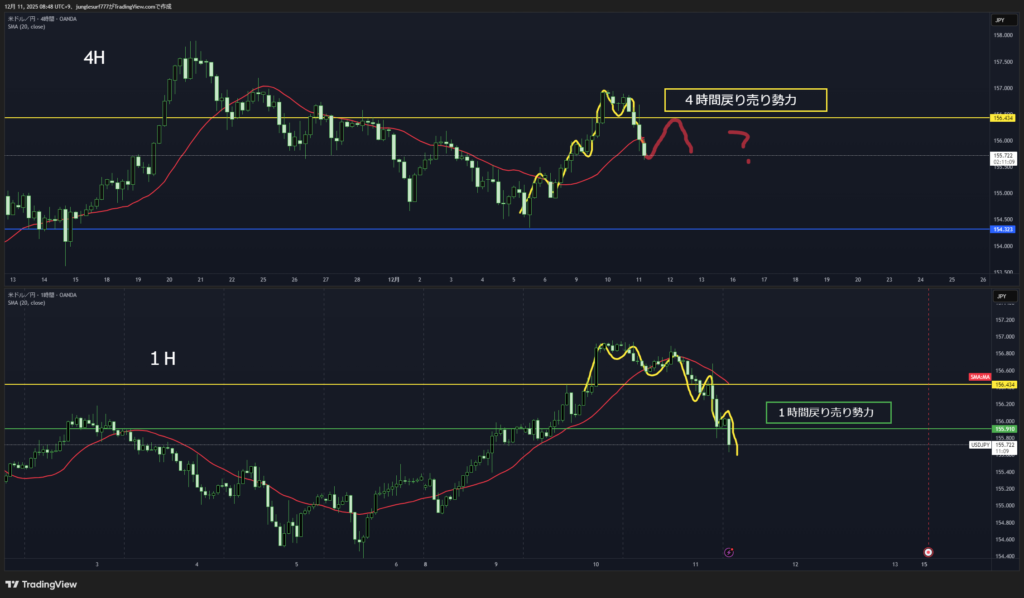Screen dimensions: 1024x598
Task: Select the white 4H text annotation
Action: click(94, 59)
